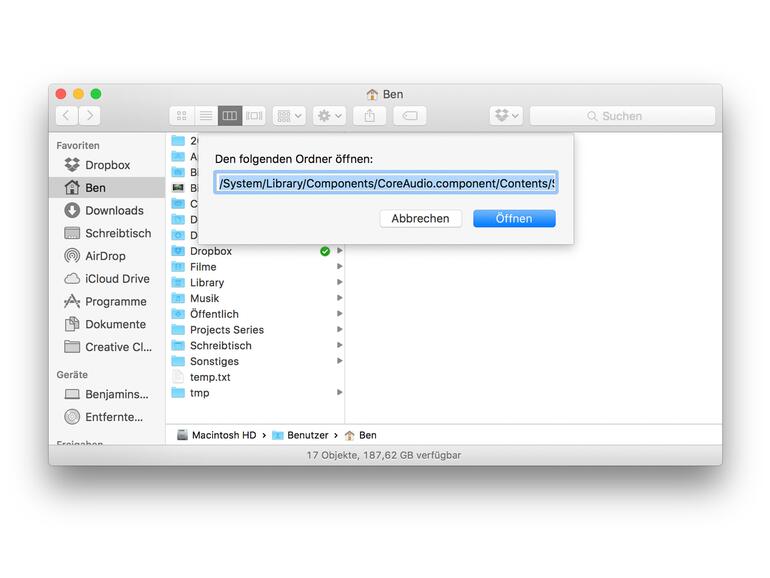The image size is (770, 578).
Task: Select the Library folder
Action: 255,282
